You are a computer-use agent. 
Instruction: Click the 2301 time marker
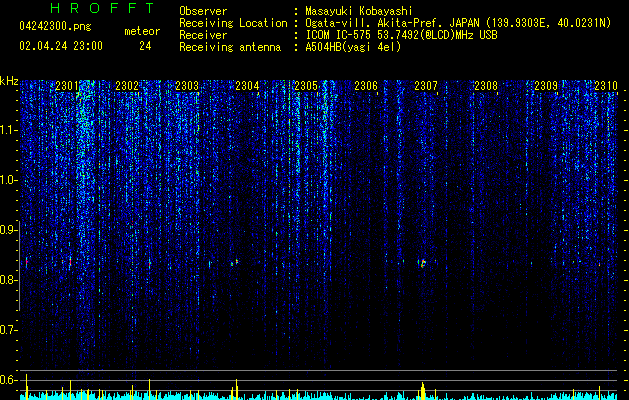[67, 86]
